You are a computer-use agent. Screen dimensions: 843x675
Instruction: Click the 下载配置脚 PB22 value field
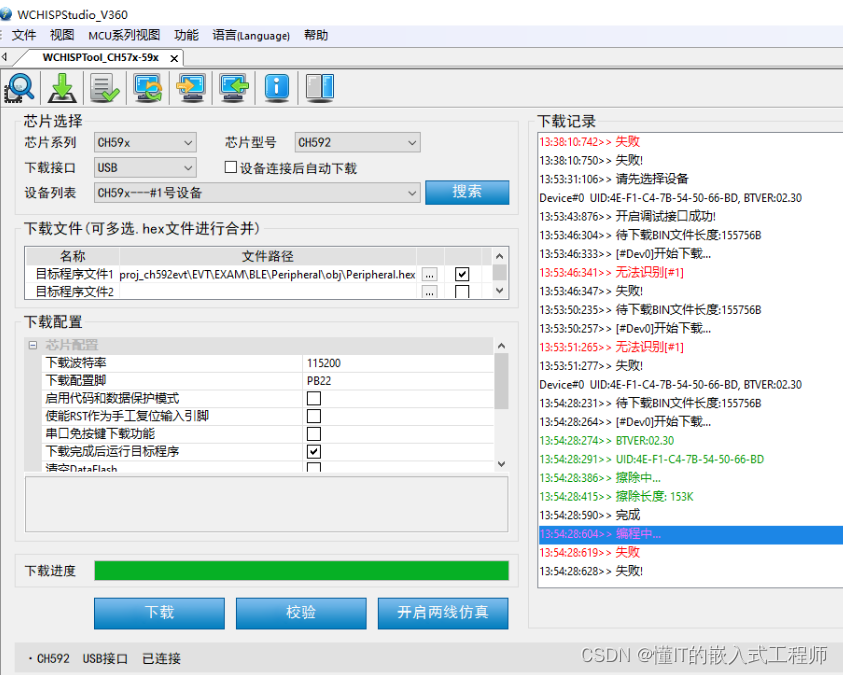click(398, 380)
